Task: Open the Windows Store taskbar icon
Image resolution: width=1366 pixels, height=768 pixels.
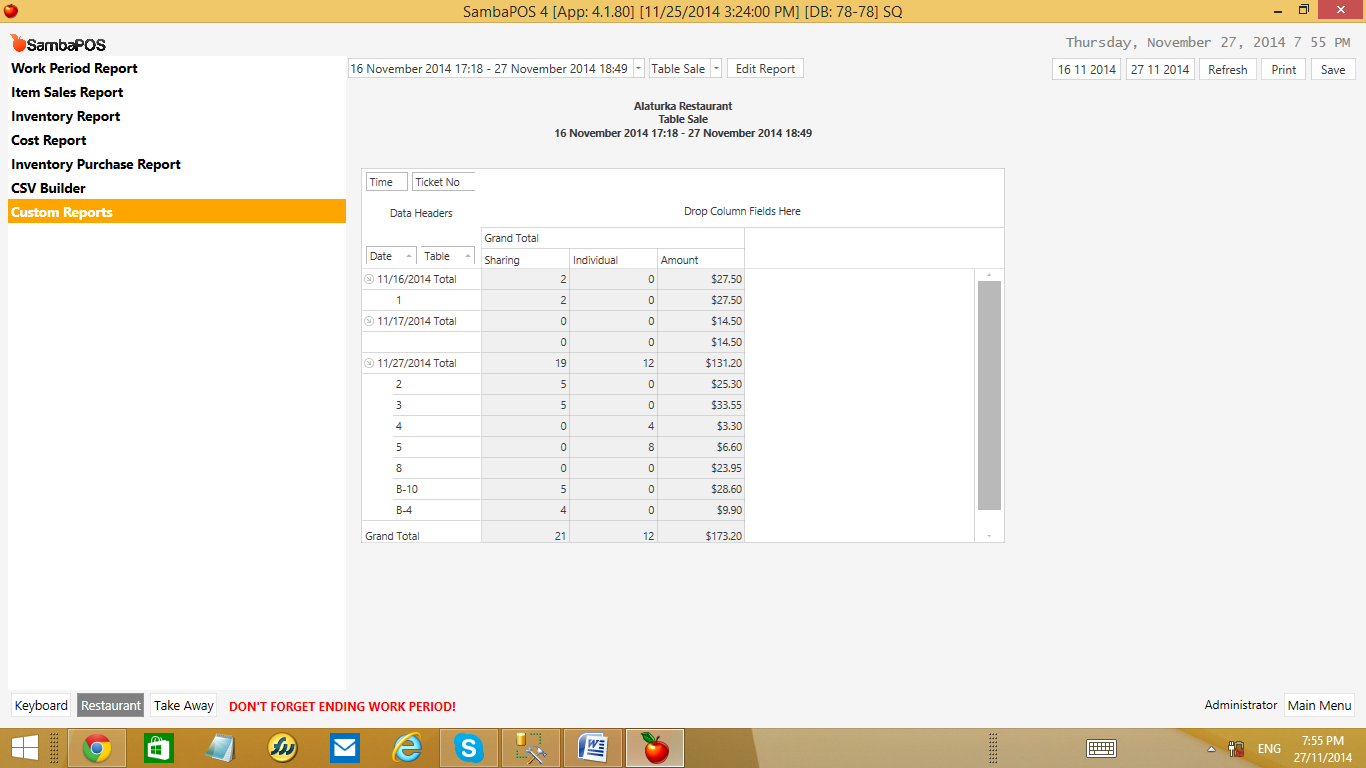Action: [x=159, y=748]
